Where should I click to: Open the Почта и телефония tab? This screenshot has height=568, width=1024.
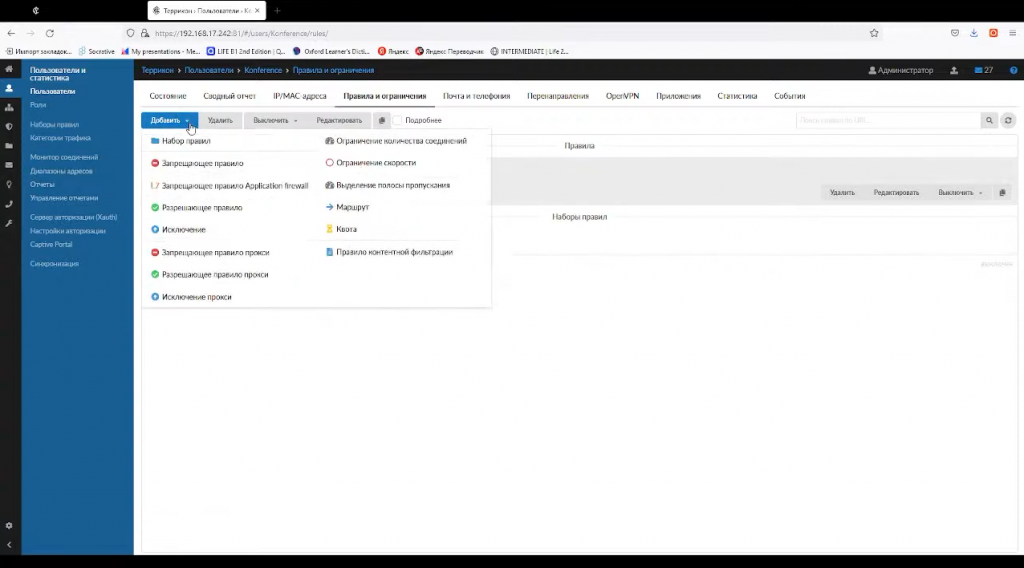coord(476,96)
